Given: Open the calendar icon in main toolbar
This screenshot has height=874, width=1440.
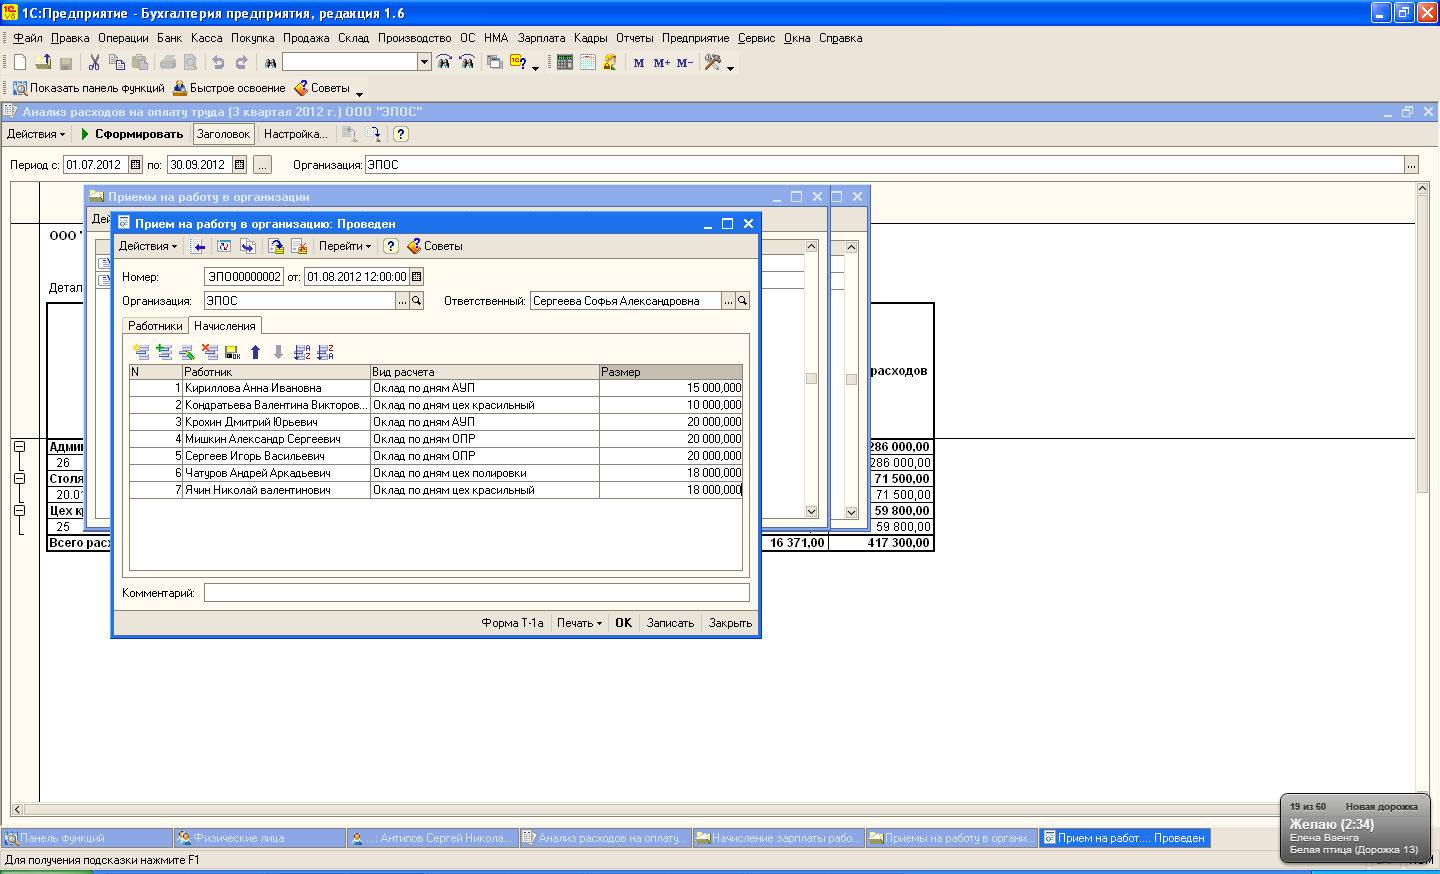Looking at the screenshot, I should click(588, 62).
